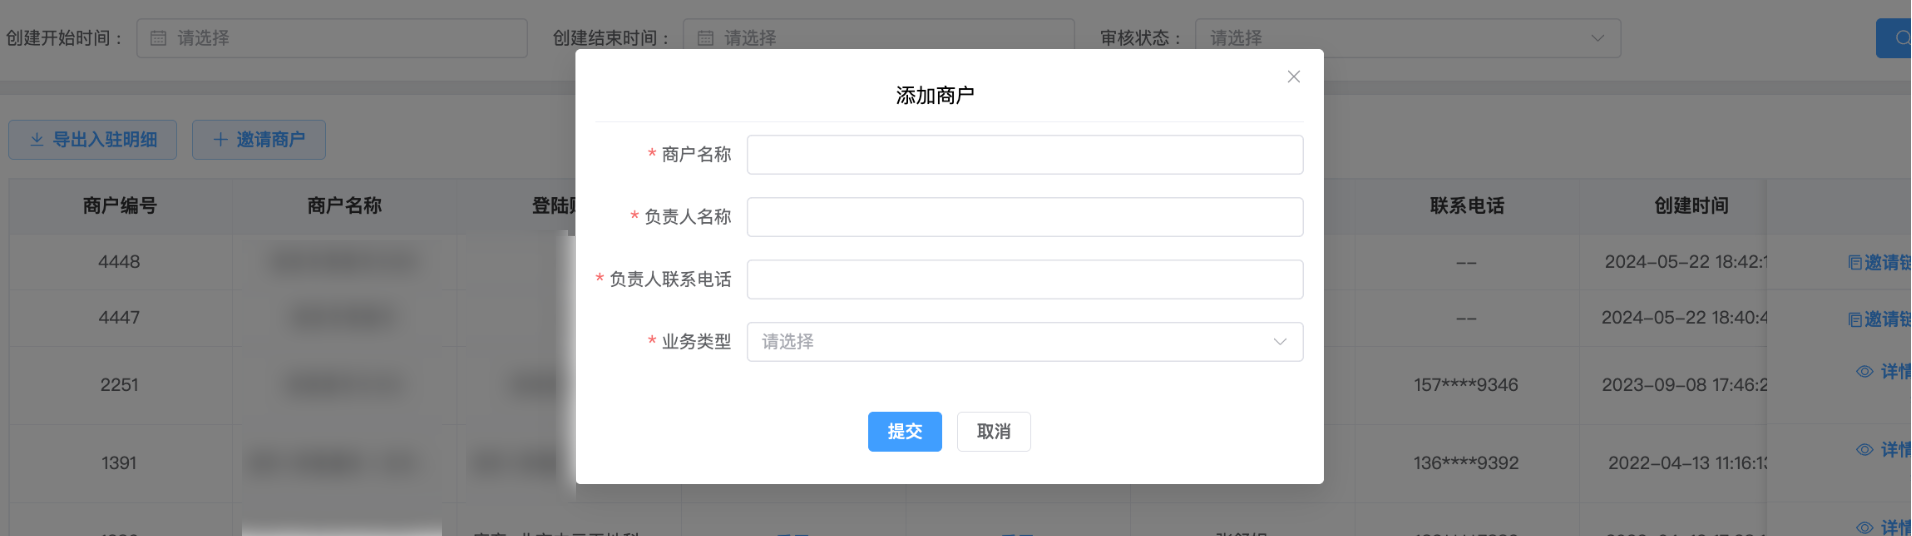Expand the 审核状态 dropdown
Viewport: 1912px width, 536px height.
[x=1407, y=38]
